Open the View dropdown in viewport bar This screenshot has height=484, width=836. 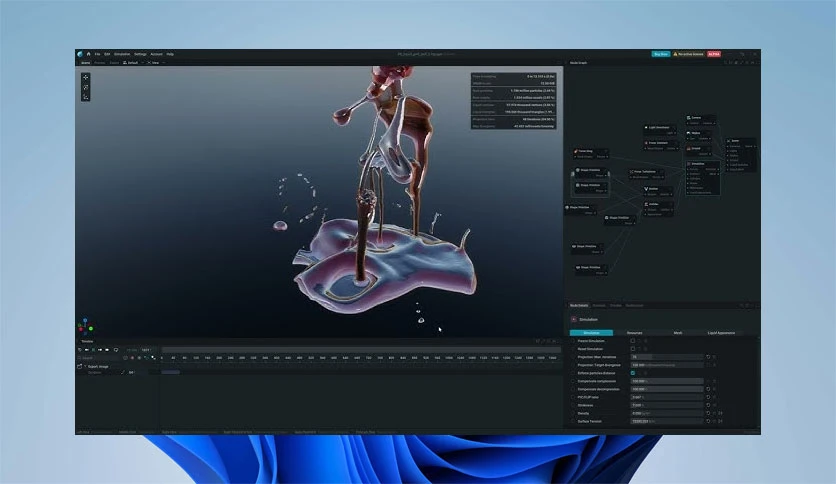coord(156,62)
